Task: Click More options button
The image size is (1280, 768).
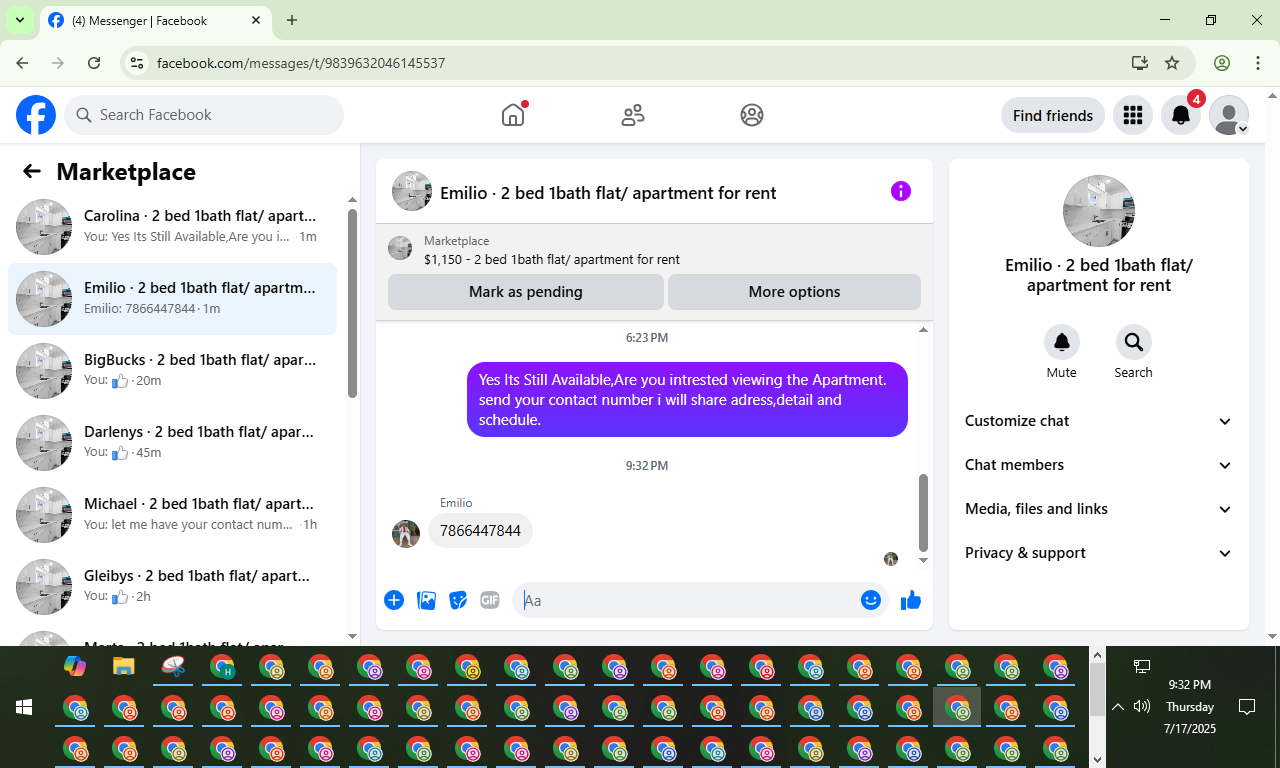Action: click(794, 292)
